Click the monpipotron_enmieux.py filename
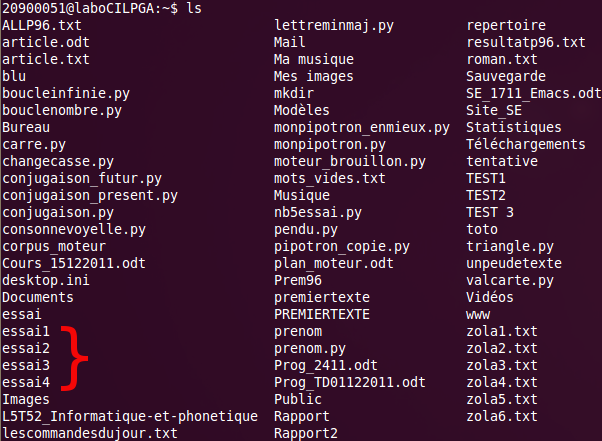Image resolution: width=602 pixels, height=441 pixels. (x=362, y=128)
